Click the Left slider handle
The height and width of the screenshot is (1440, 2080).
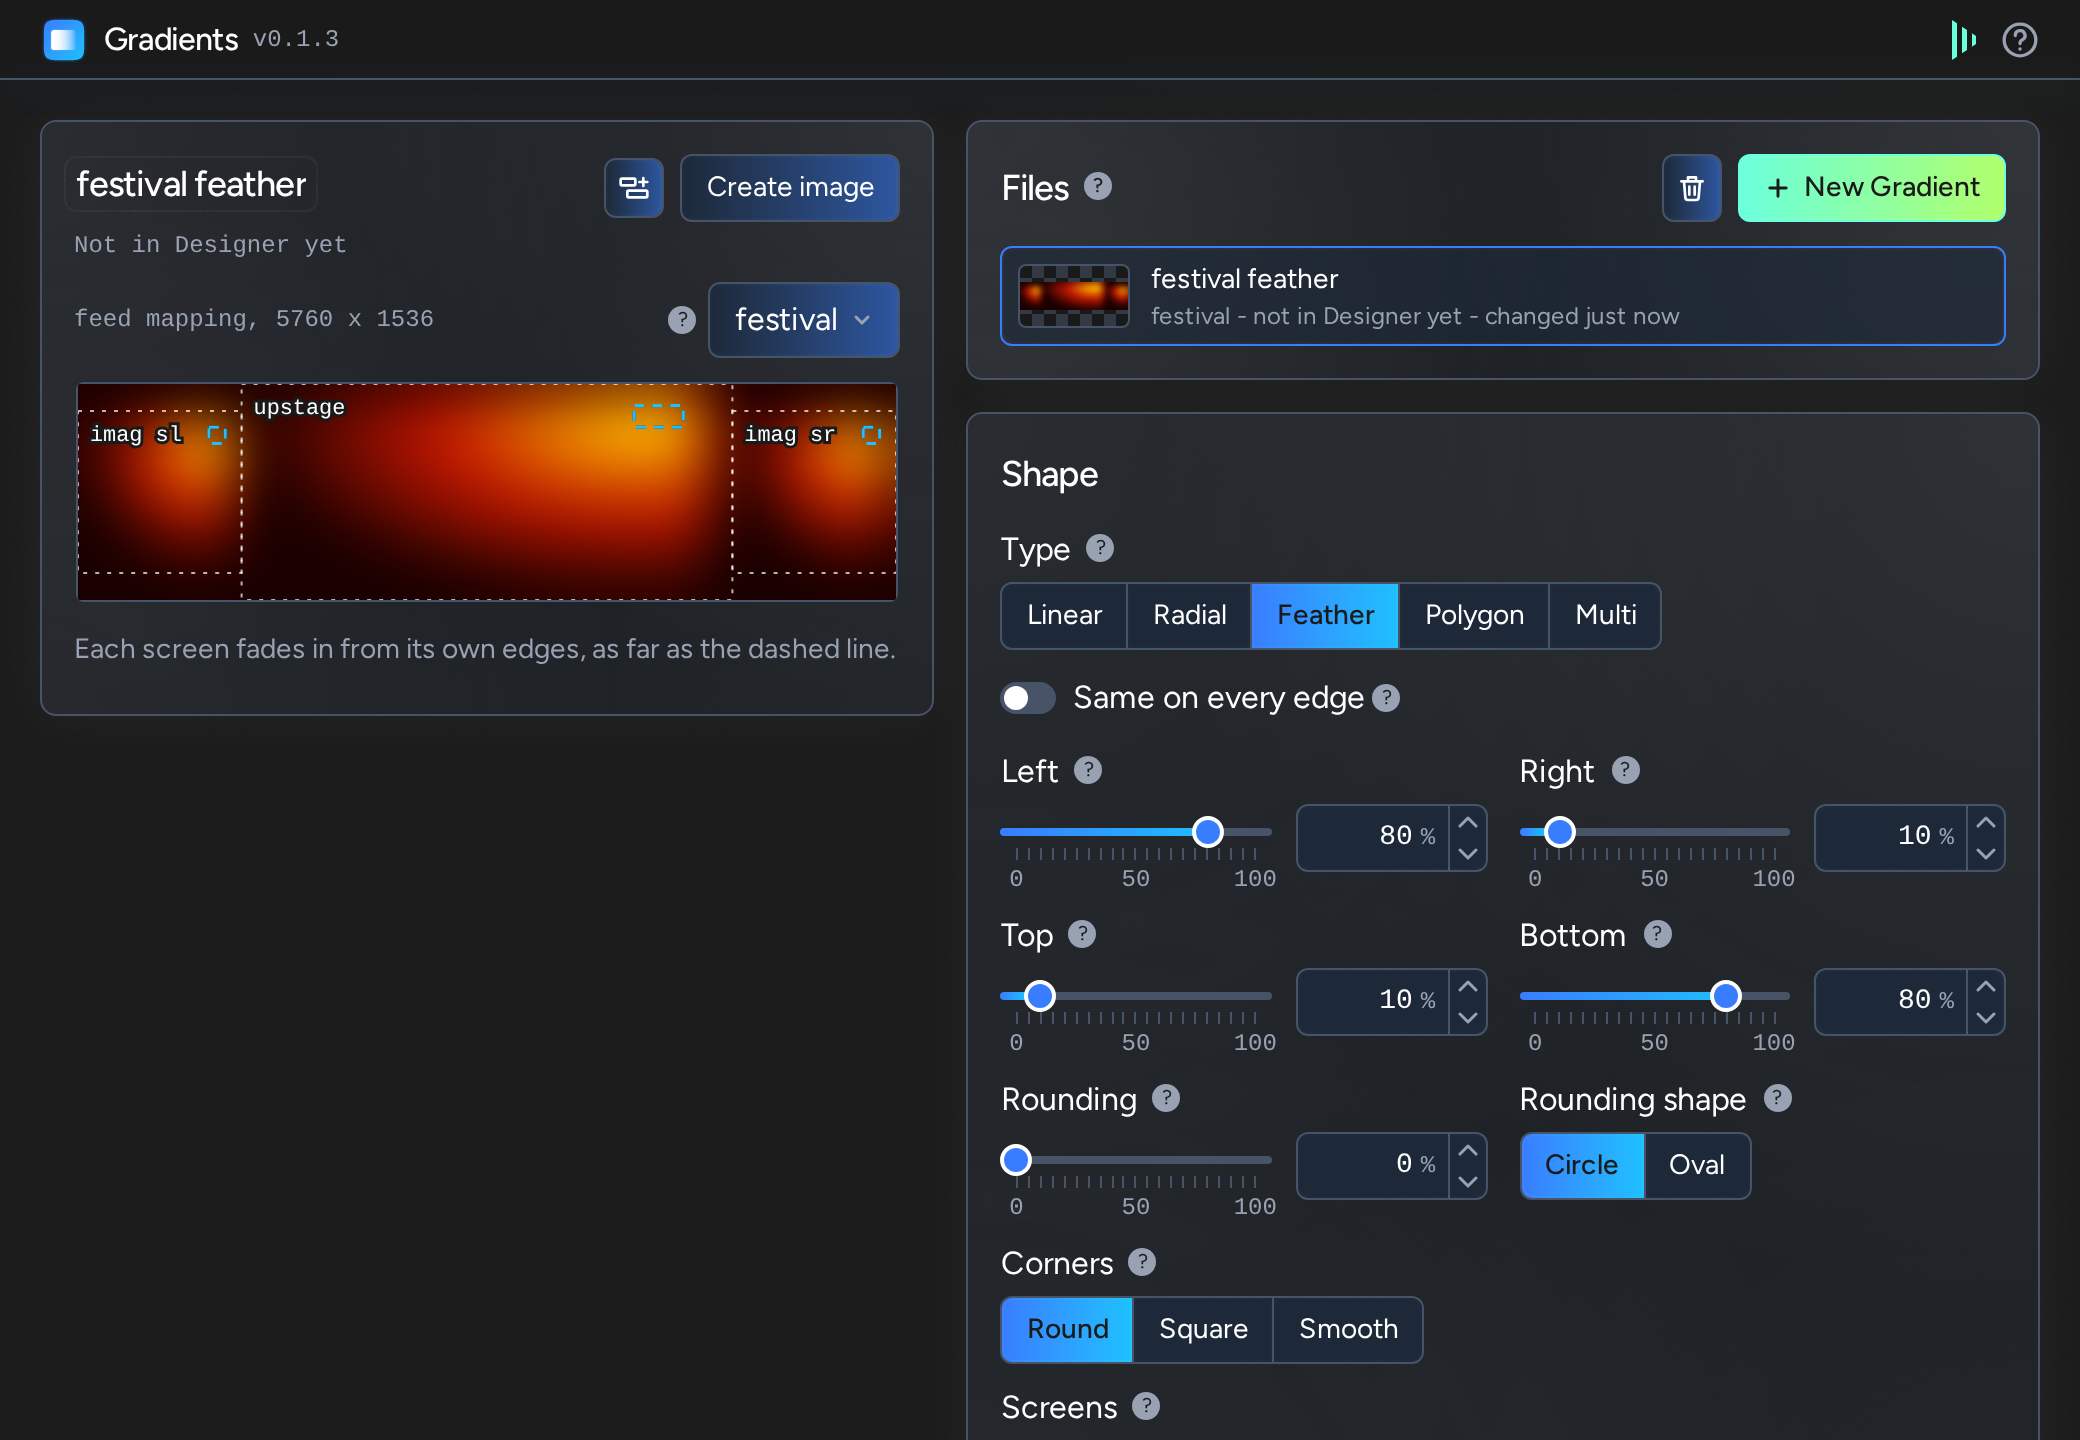click(x=1208, y=832)
